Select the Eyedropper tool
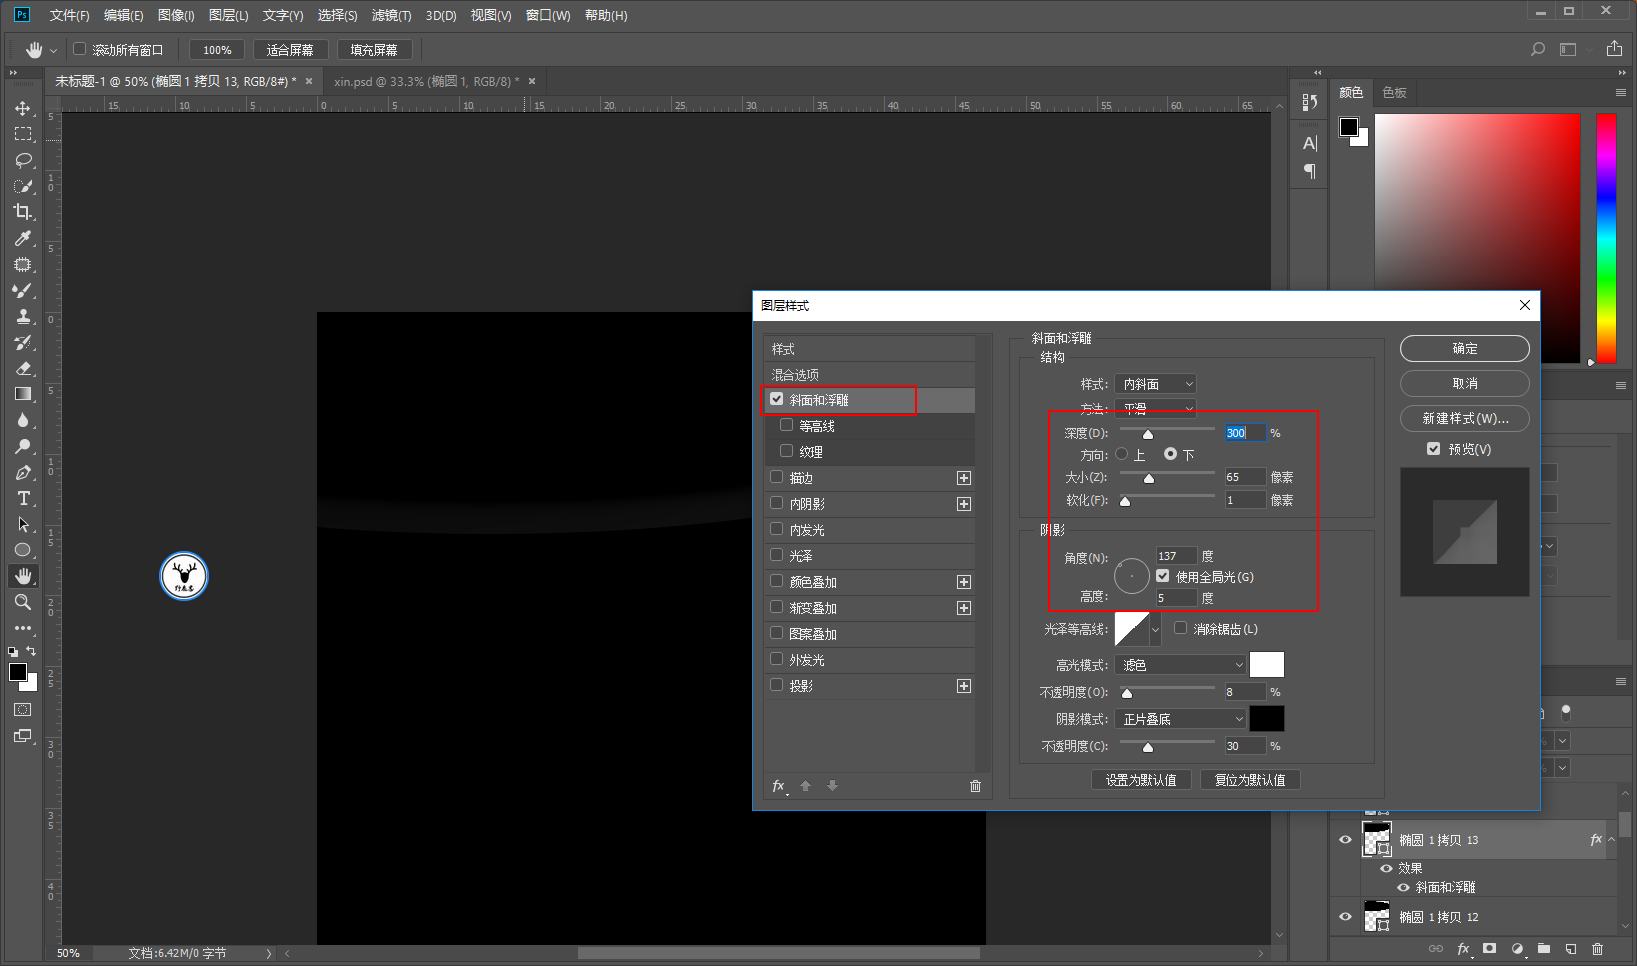Screen dimensions: 1637x966 coord(23,238)
